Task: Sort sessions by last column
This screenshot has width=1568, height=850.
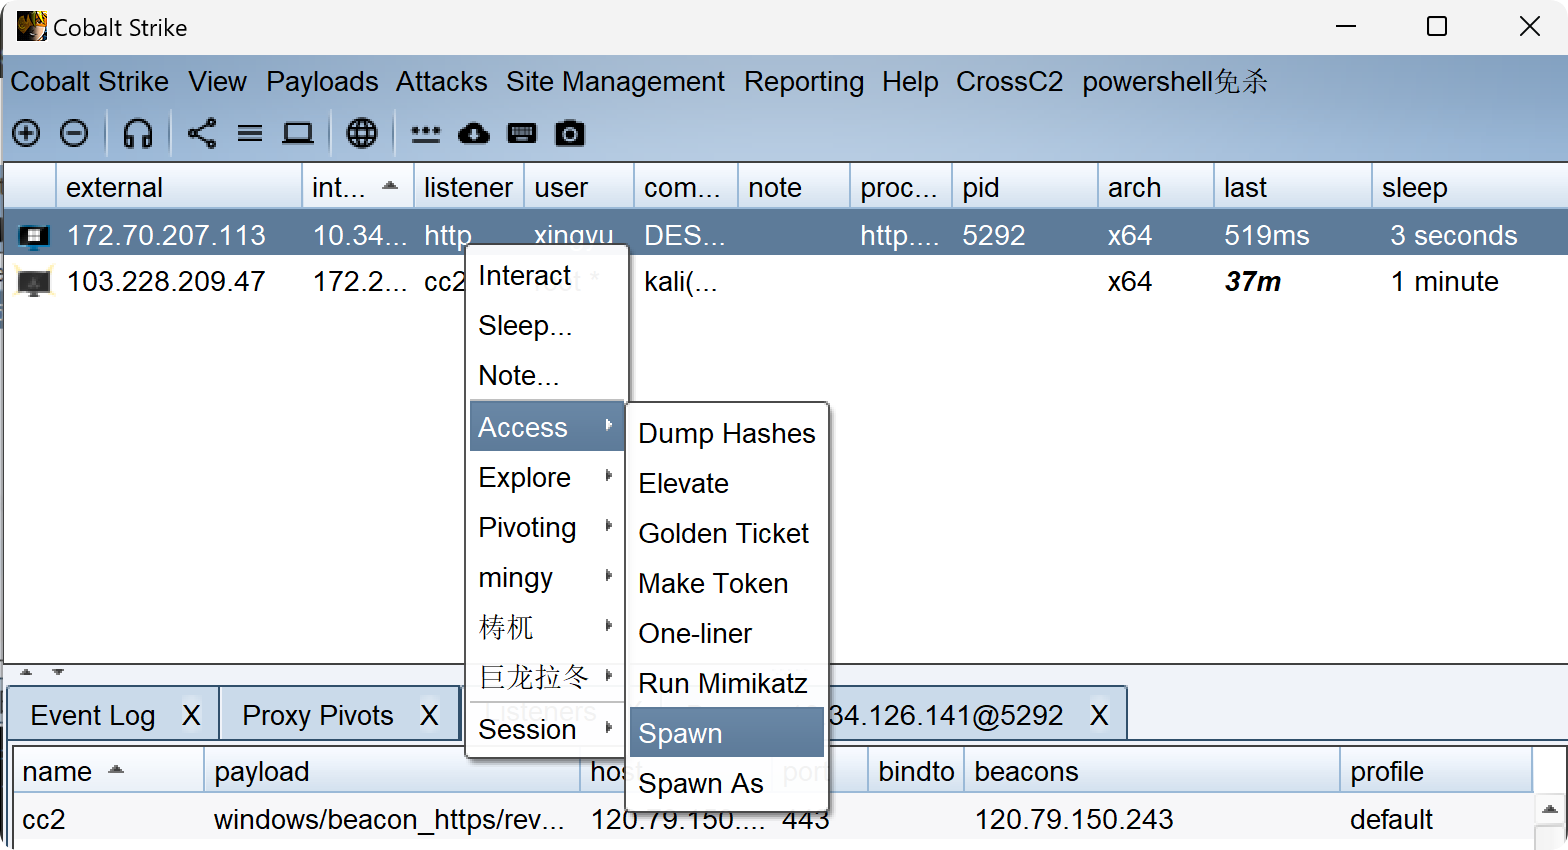Action: (1292, 187)
